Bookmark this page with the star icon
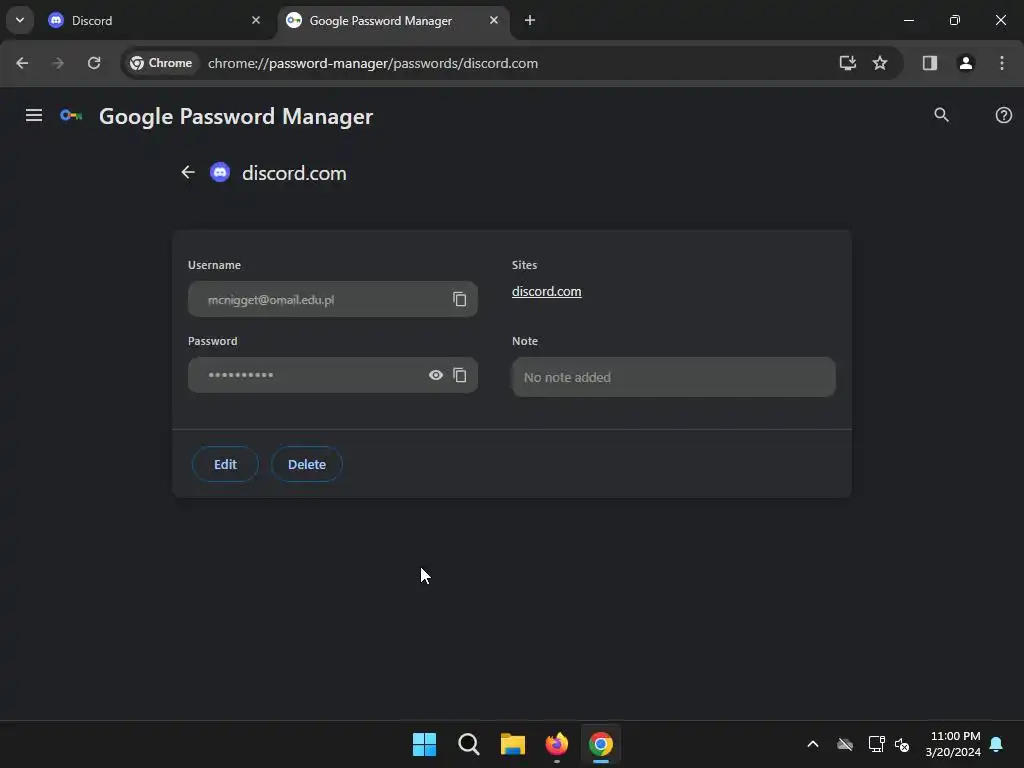The width and height of the screenshot is (1024, 768). coord(880,63)
